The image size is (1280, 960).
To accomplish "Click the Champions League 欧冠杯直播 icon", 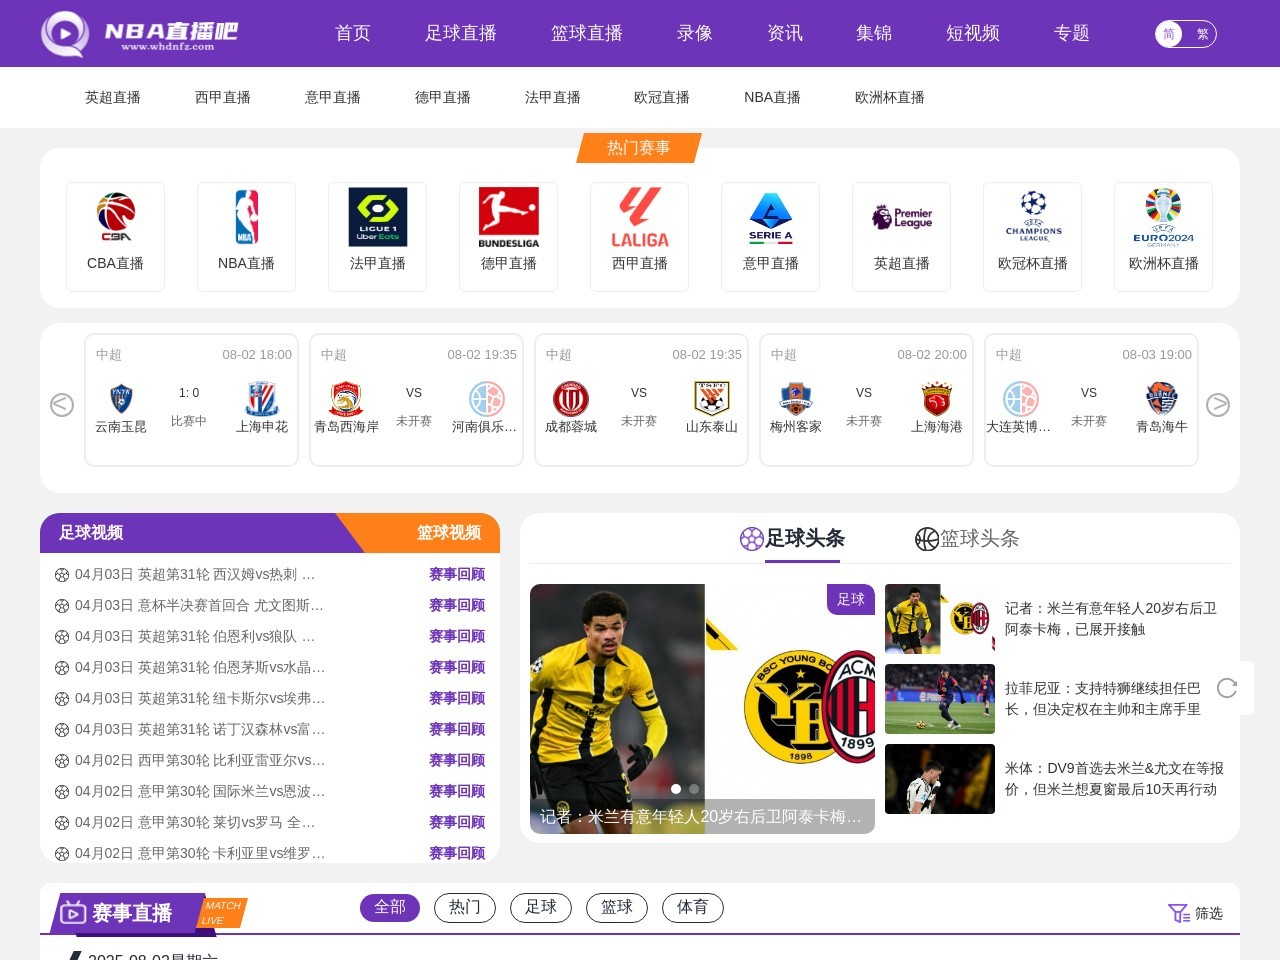I will point(1032,216).
